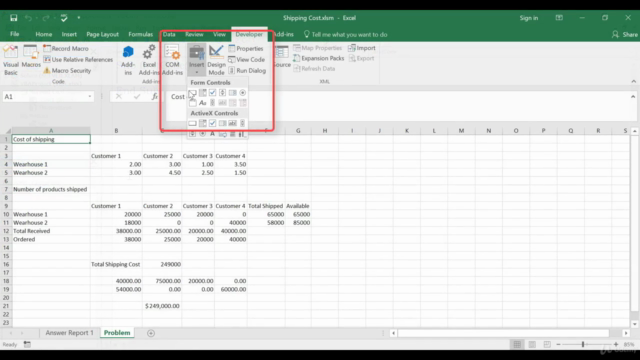
Task: Undo the last action
Action: tap(28, 18)
